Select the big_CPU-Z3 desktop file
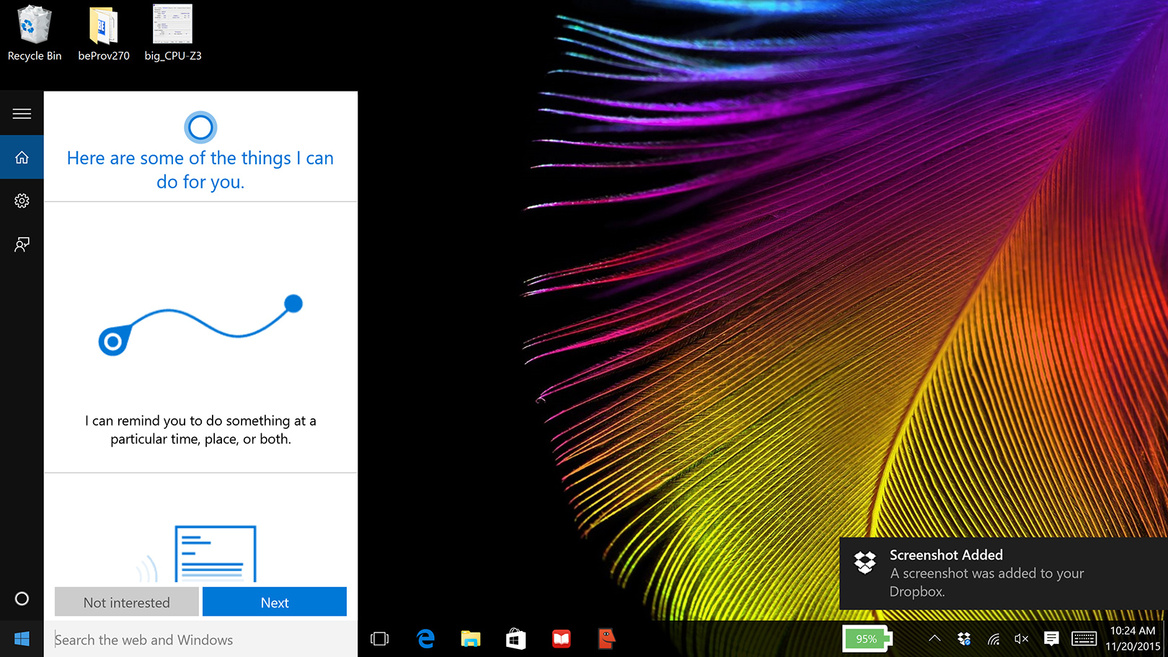Image resolution: width=1168 pixels, height=657 pixels. (x=173, y=34)
